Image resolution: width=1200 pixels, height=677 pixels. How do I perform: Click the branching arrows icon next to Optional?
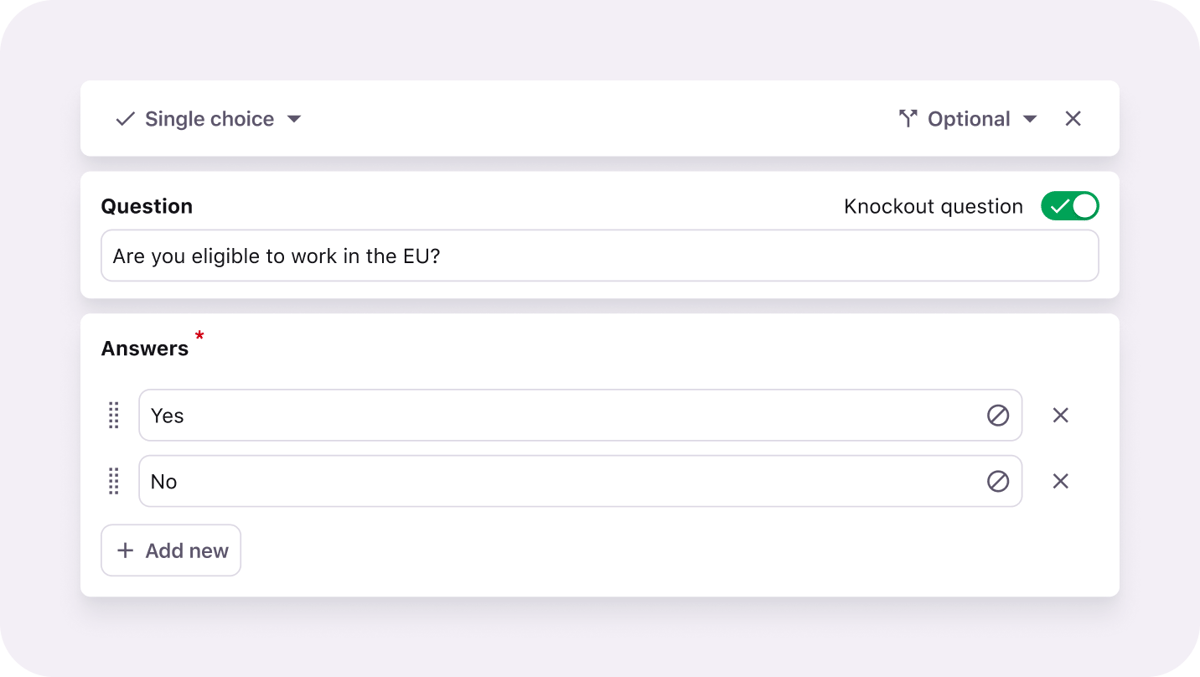908,118
